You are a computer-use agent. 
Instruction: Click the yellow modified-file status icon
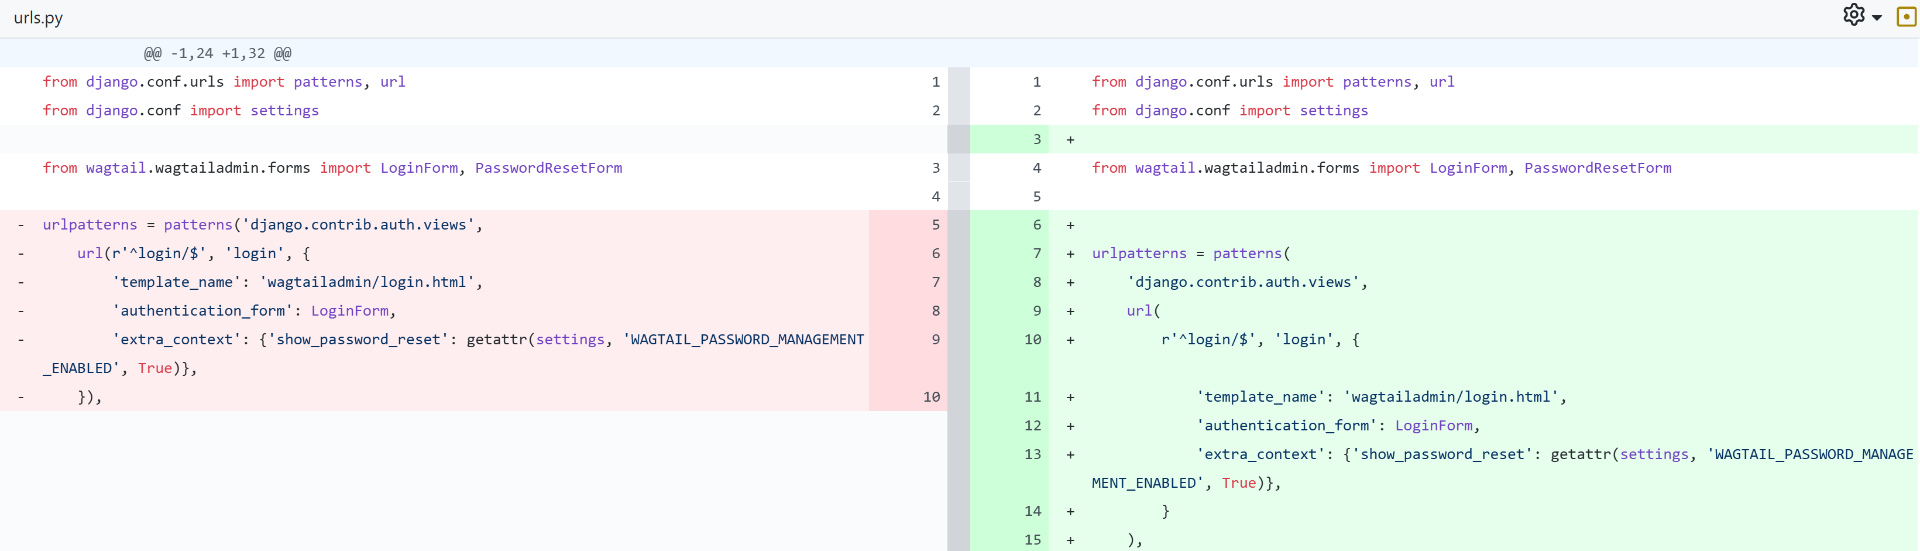[x=1906, y=17]
